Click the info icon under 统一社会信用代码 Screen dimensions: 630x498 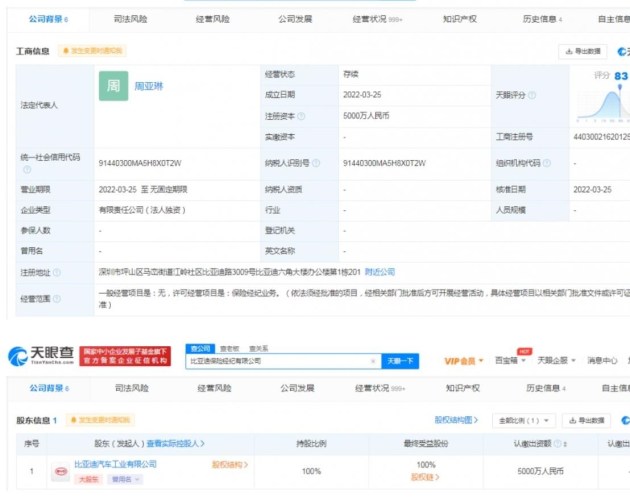point(27,170)
